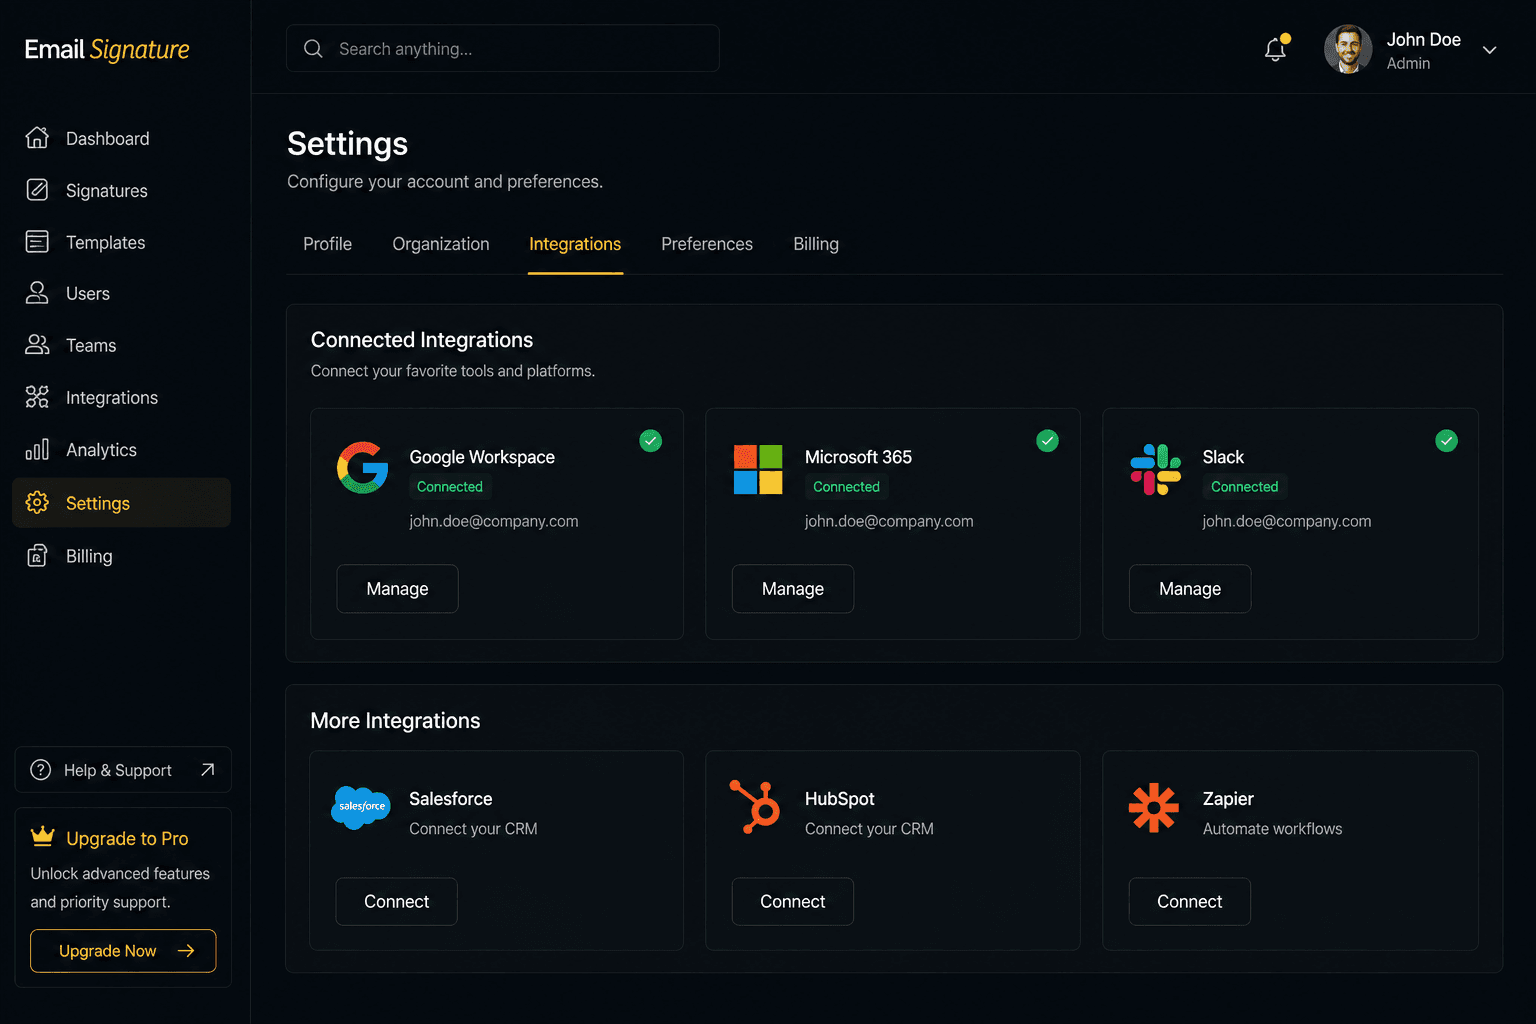Viewport: 1536px width, 1024px height.
Task: Open the Preferences tab
Action: coord(707,244)
